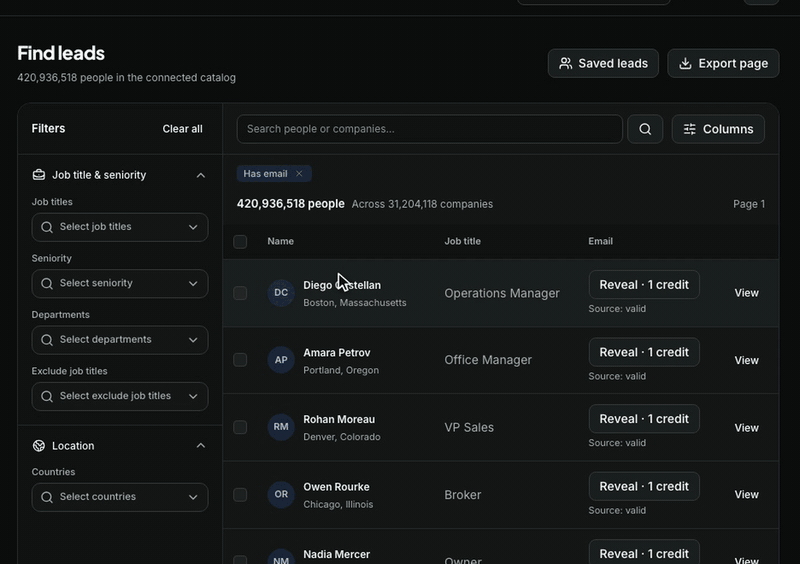Screen dimensions: 800x564
Task: View Diego Castellan's profile
Action: tap(746, 293)
